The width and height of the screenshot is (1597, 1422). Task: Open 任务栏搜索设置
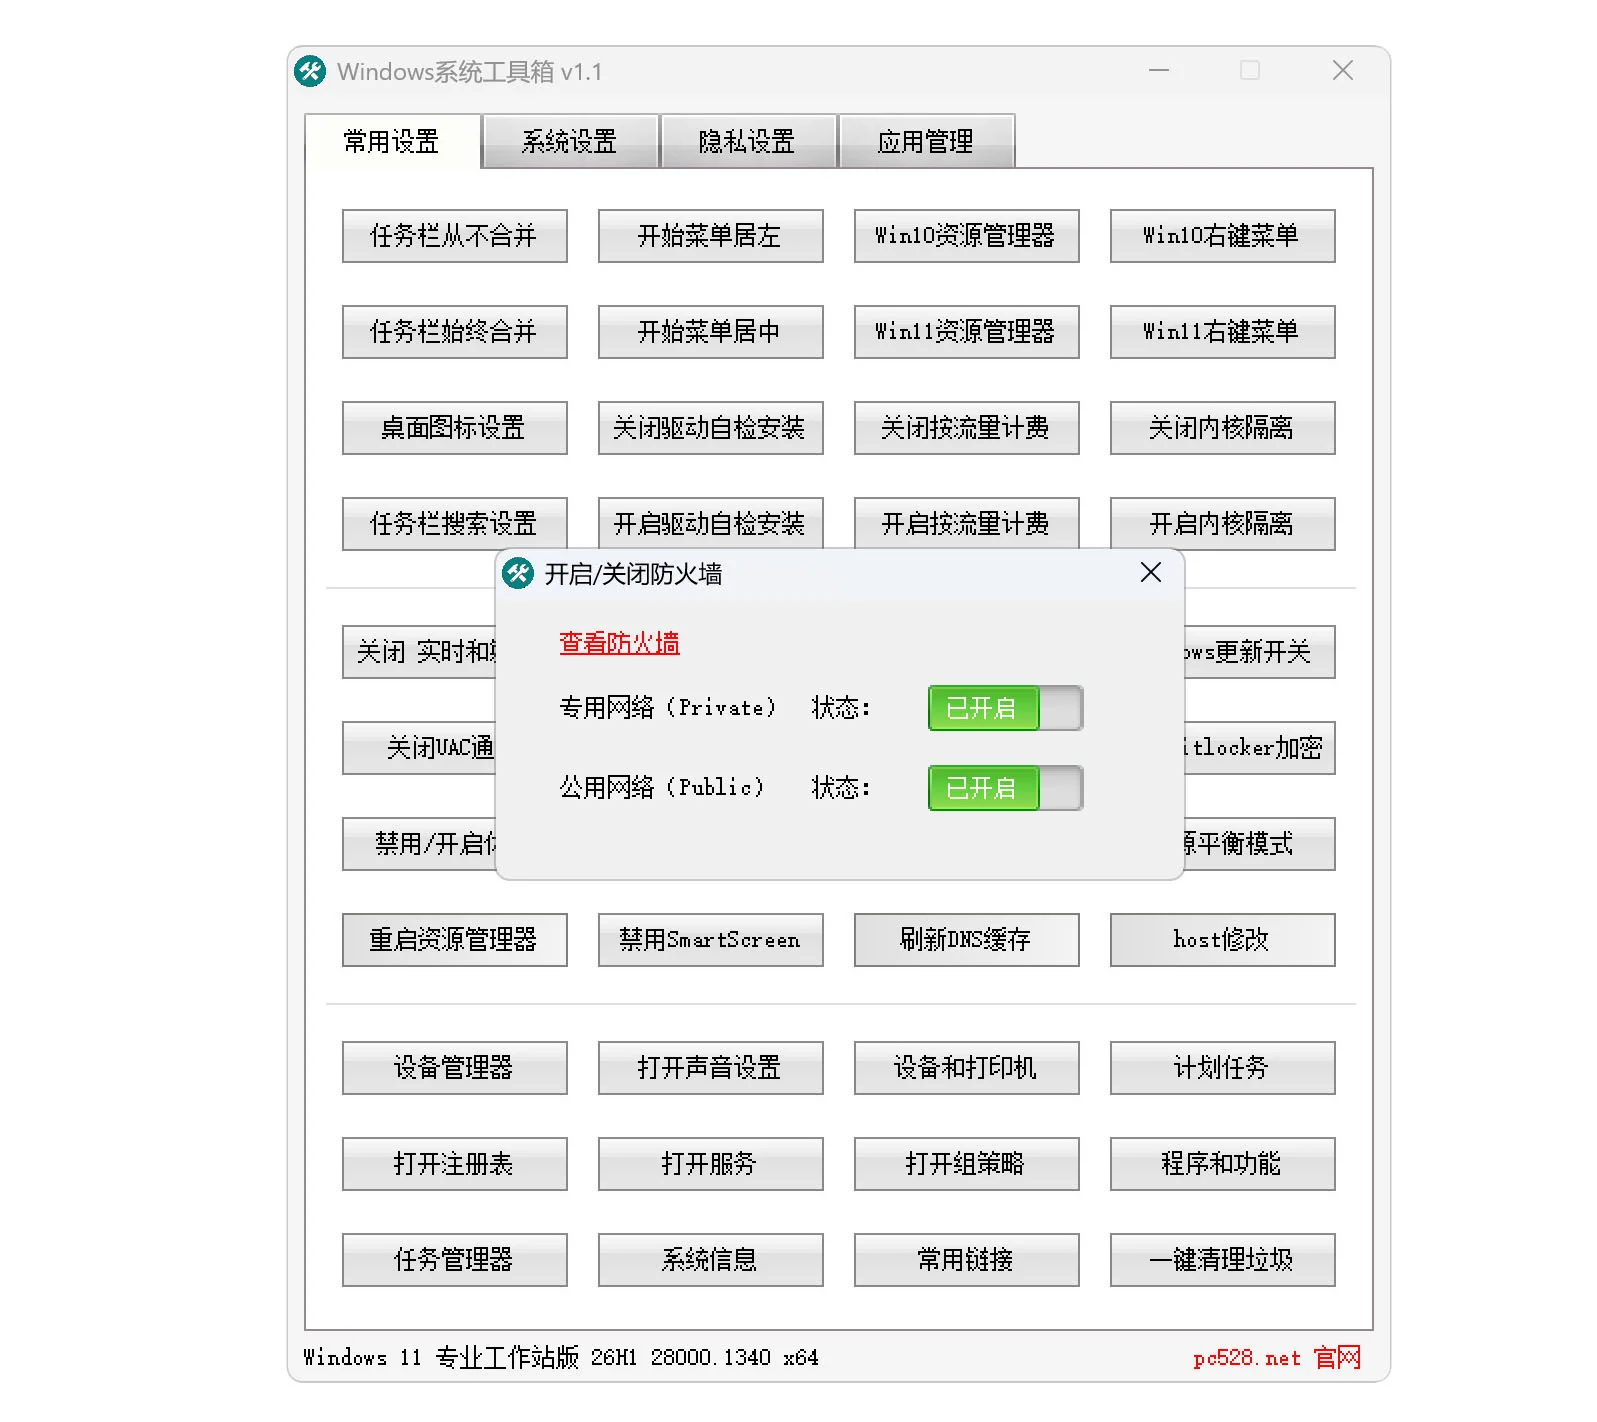pyautogui.click(x=455, y=523)
